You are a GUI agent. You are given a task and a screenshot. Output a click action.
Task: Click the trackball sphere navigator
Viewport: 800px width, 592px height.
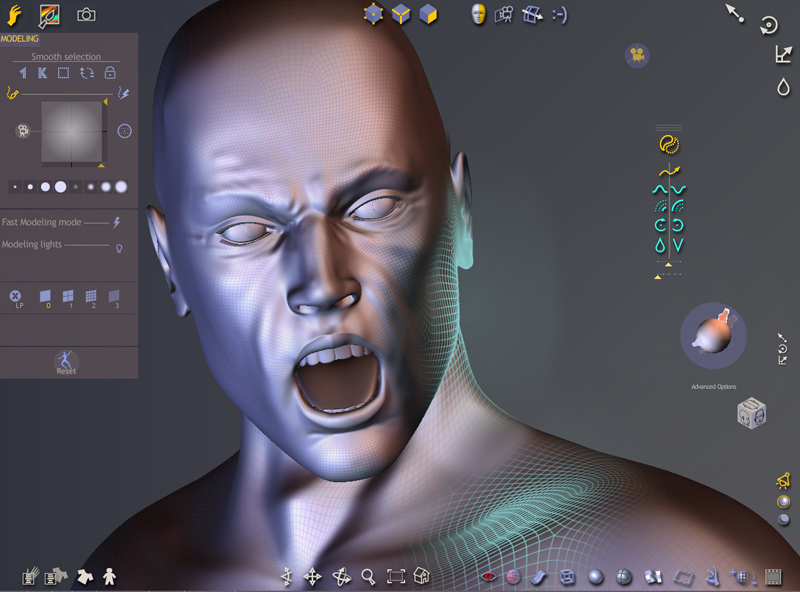coord(713,336)
